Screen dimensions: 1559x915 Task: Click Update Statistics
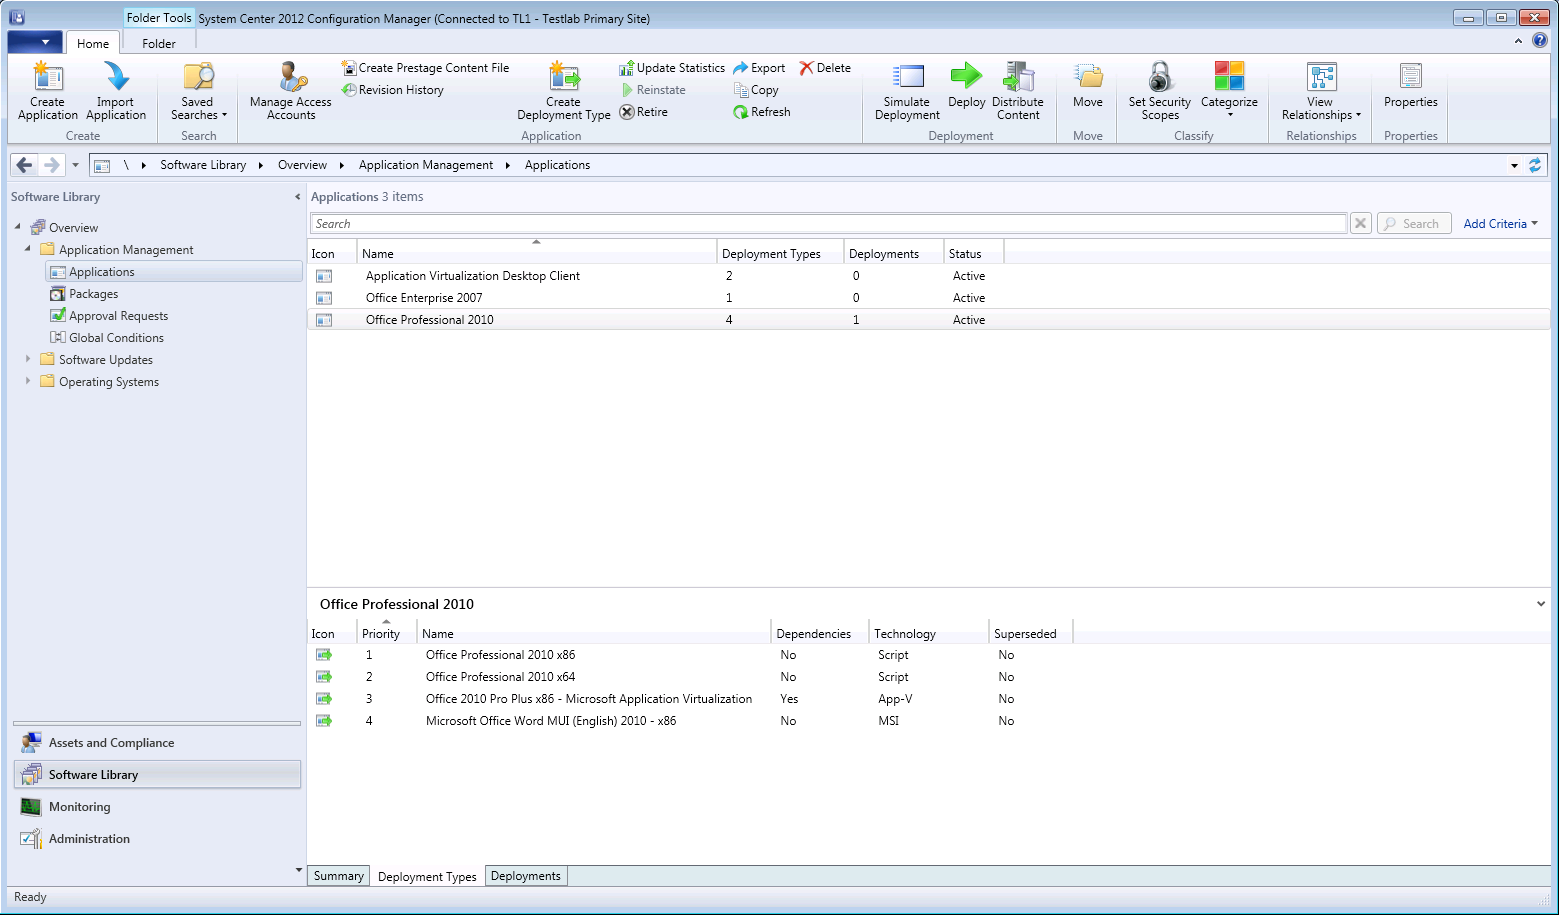coord(672,68)
